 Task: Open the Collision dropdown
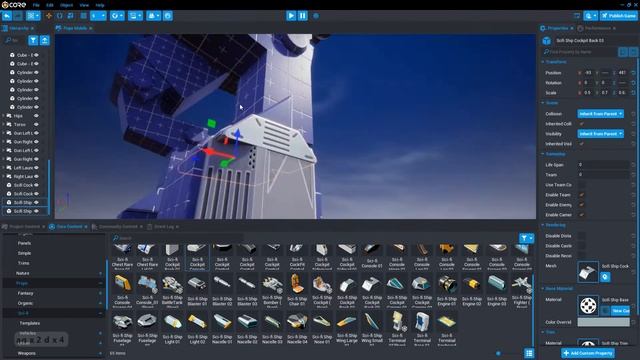point(600,114)
